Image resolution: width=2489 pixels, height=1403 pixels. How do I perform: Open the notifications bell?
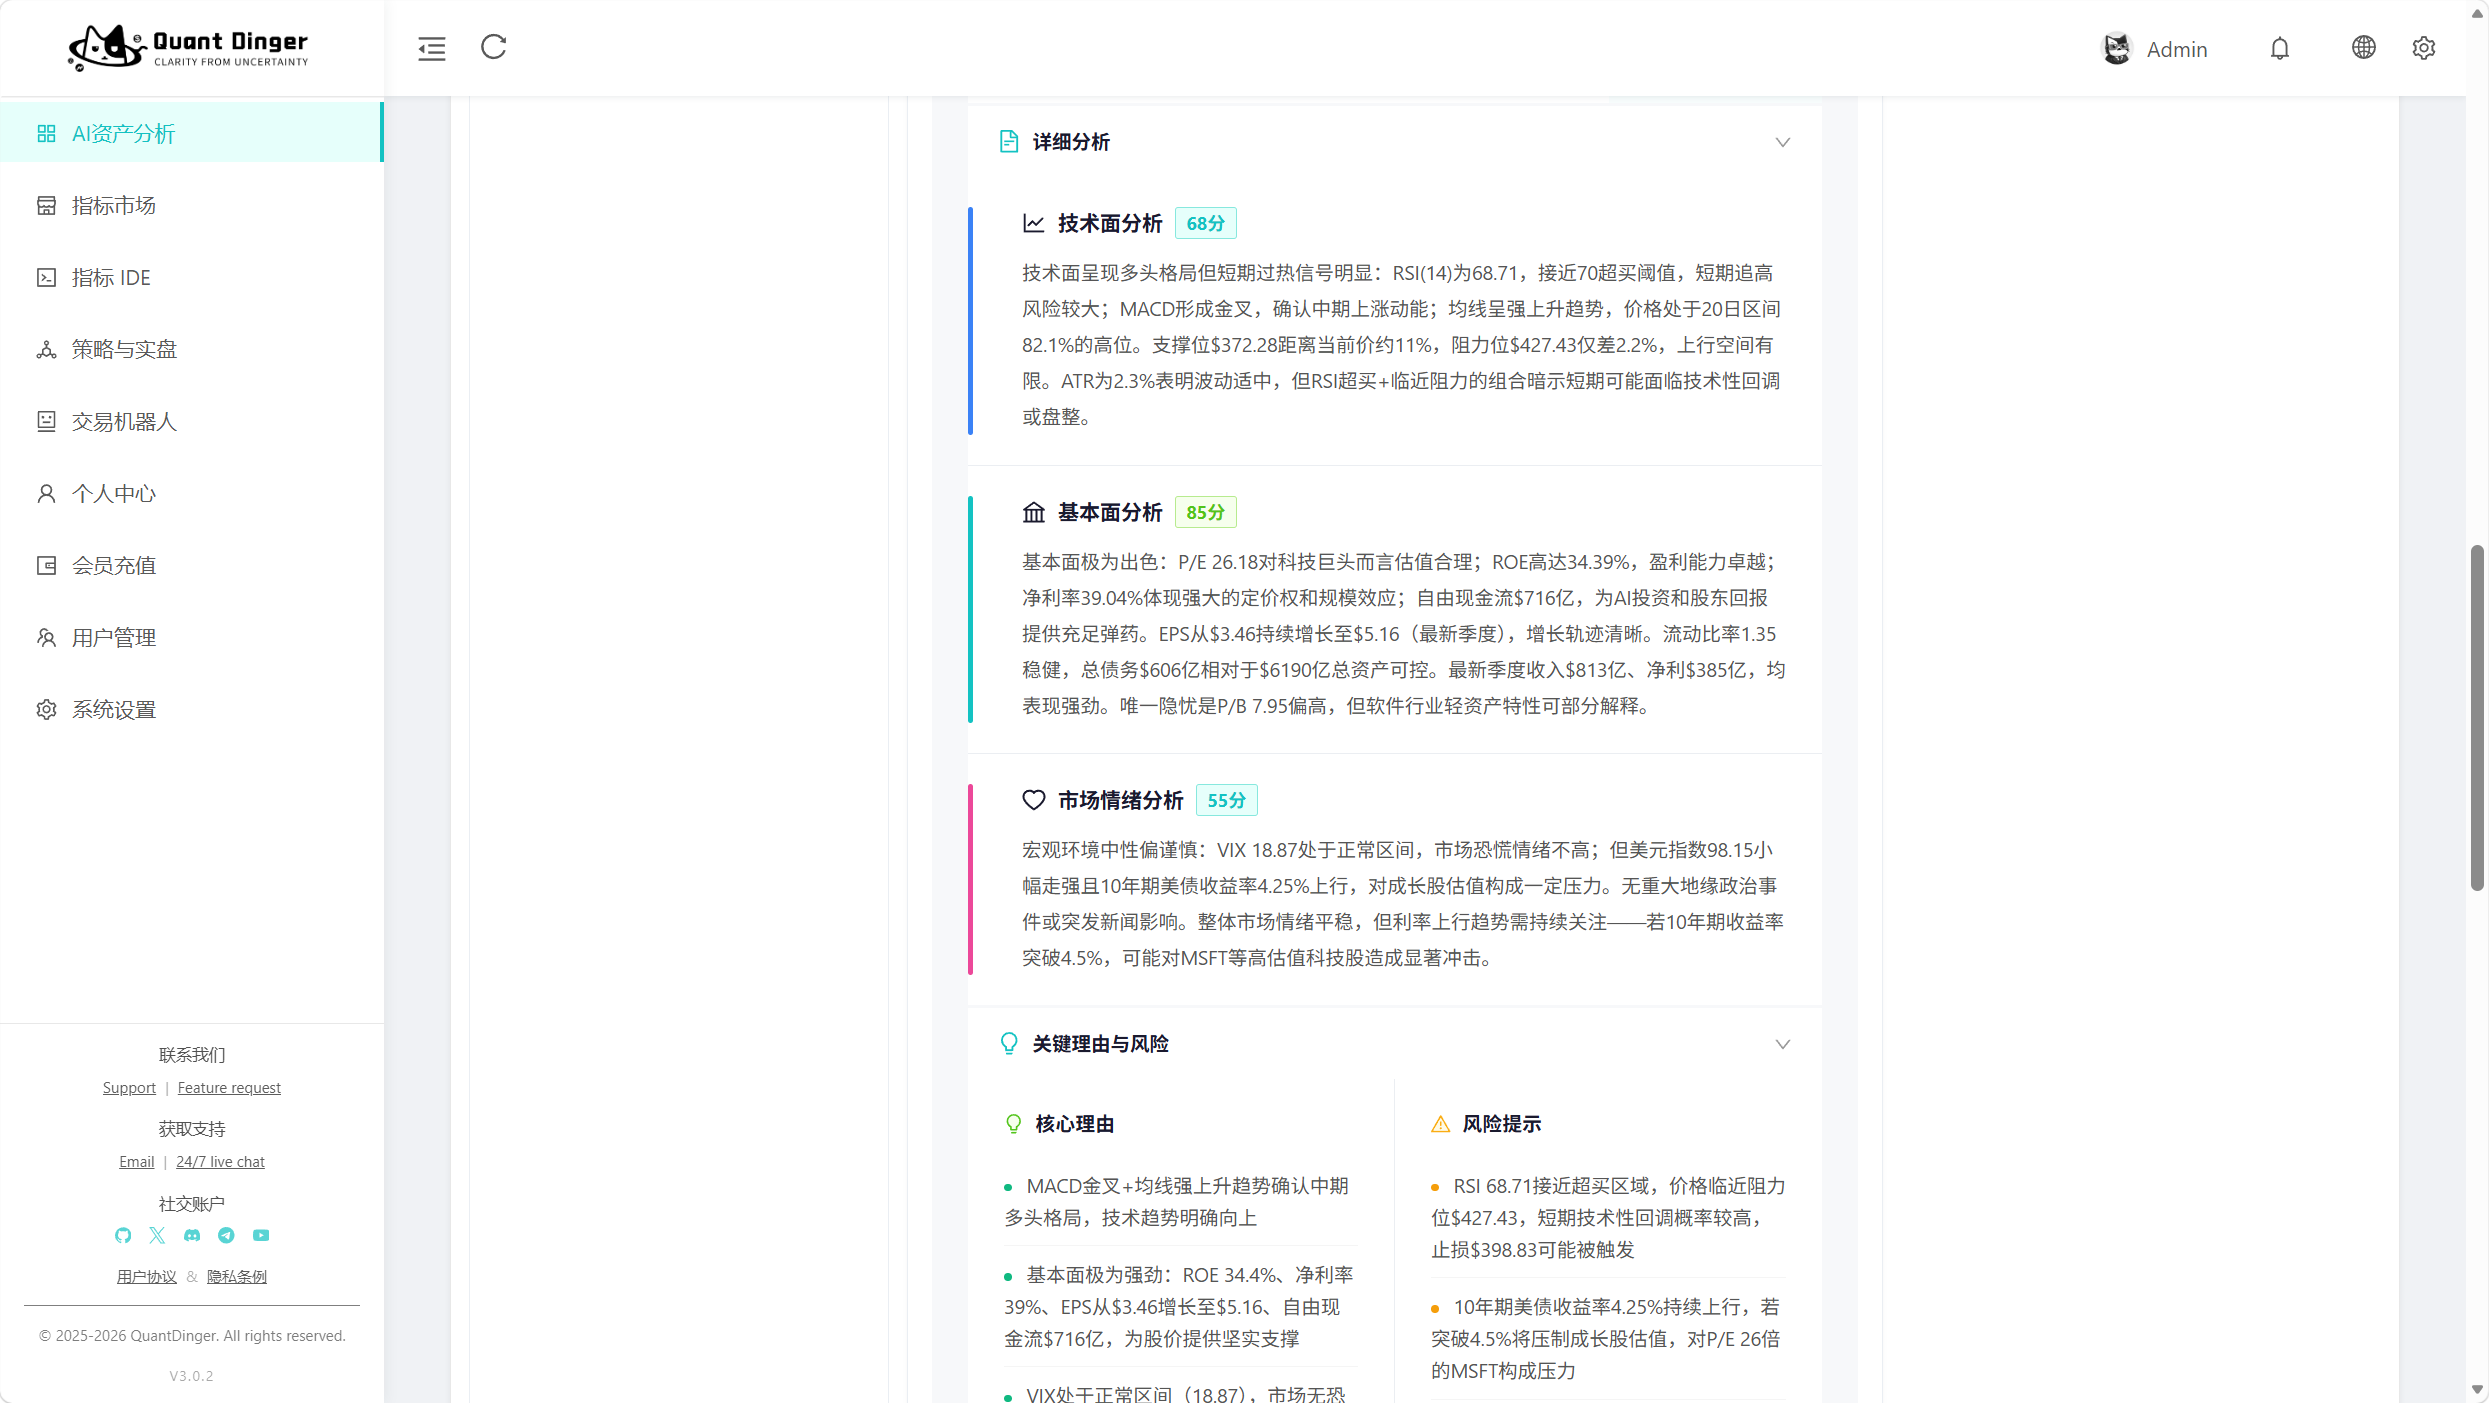(2280, 48)
